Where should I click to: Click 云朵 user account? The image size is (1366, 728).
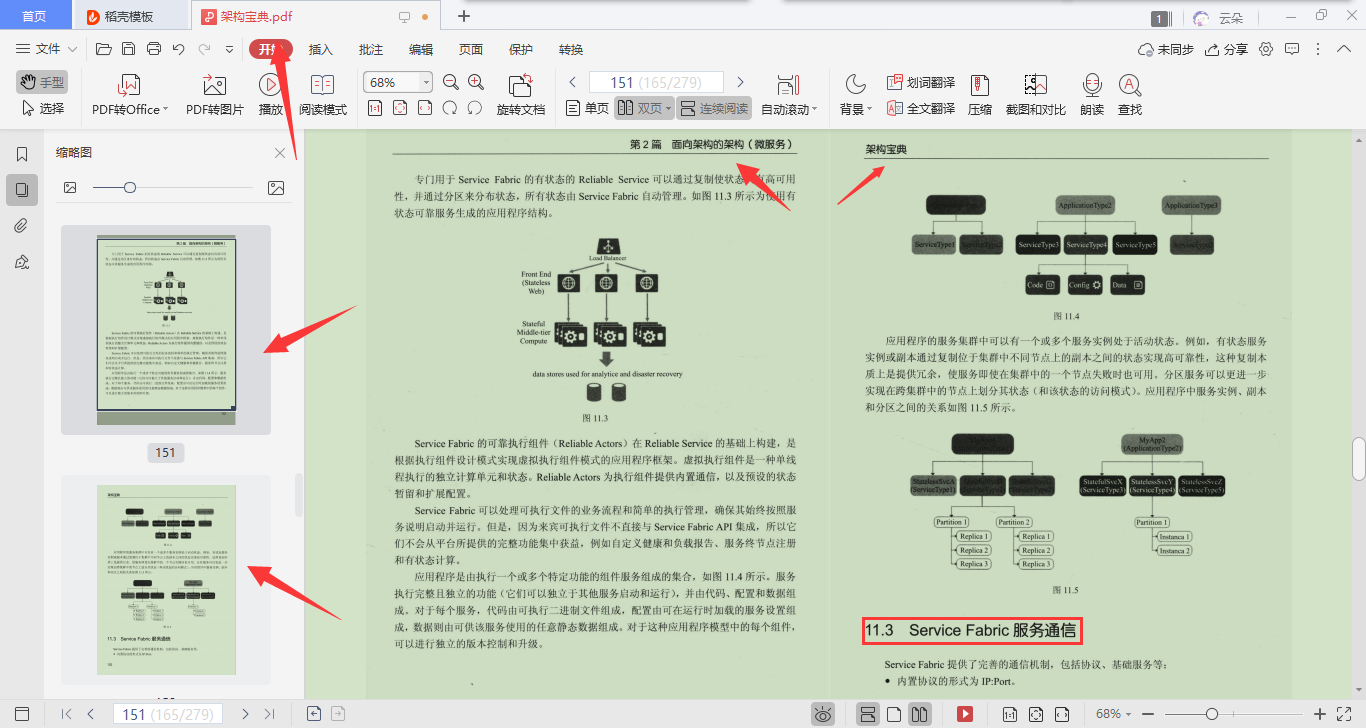click(x=1217, y=18)
